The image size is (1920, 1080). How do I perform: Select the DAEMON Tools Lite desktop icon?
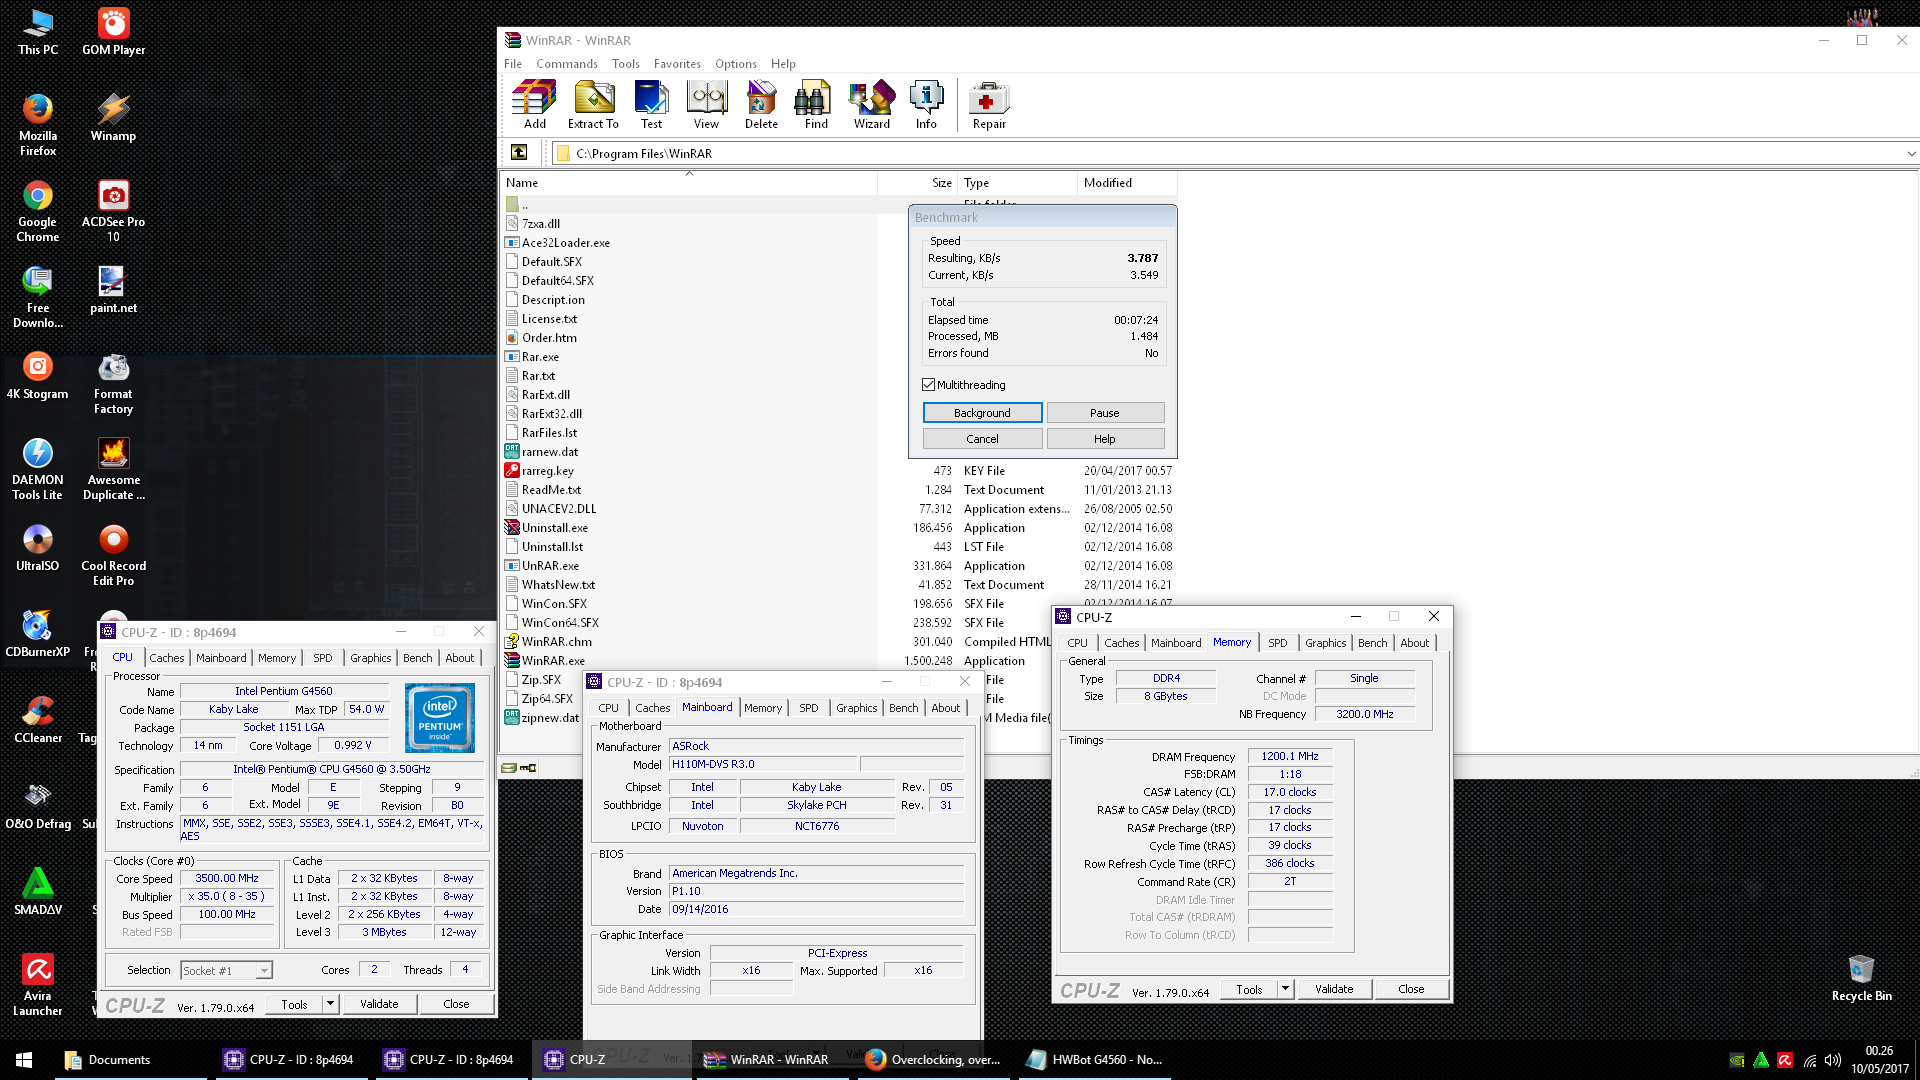point(38,469)
